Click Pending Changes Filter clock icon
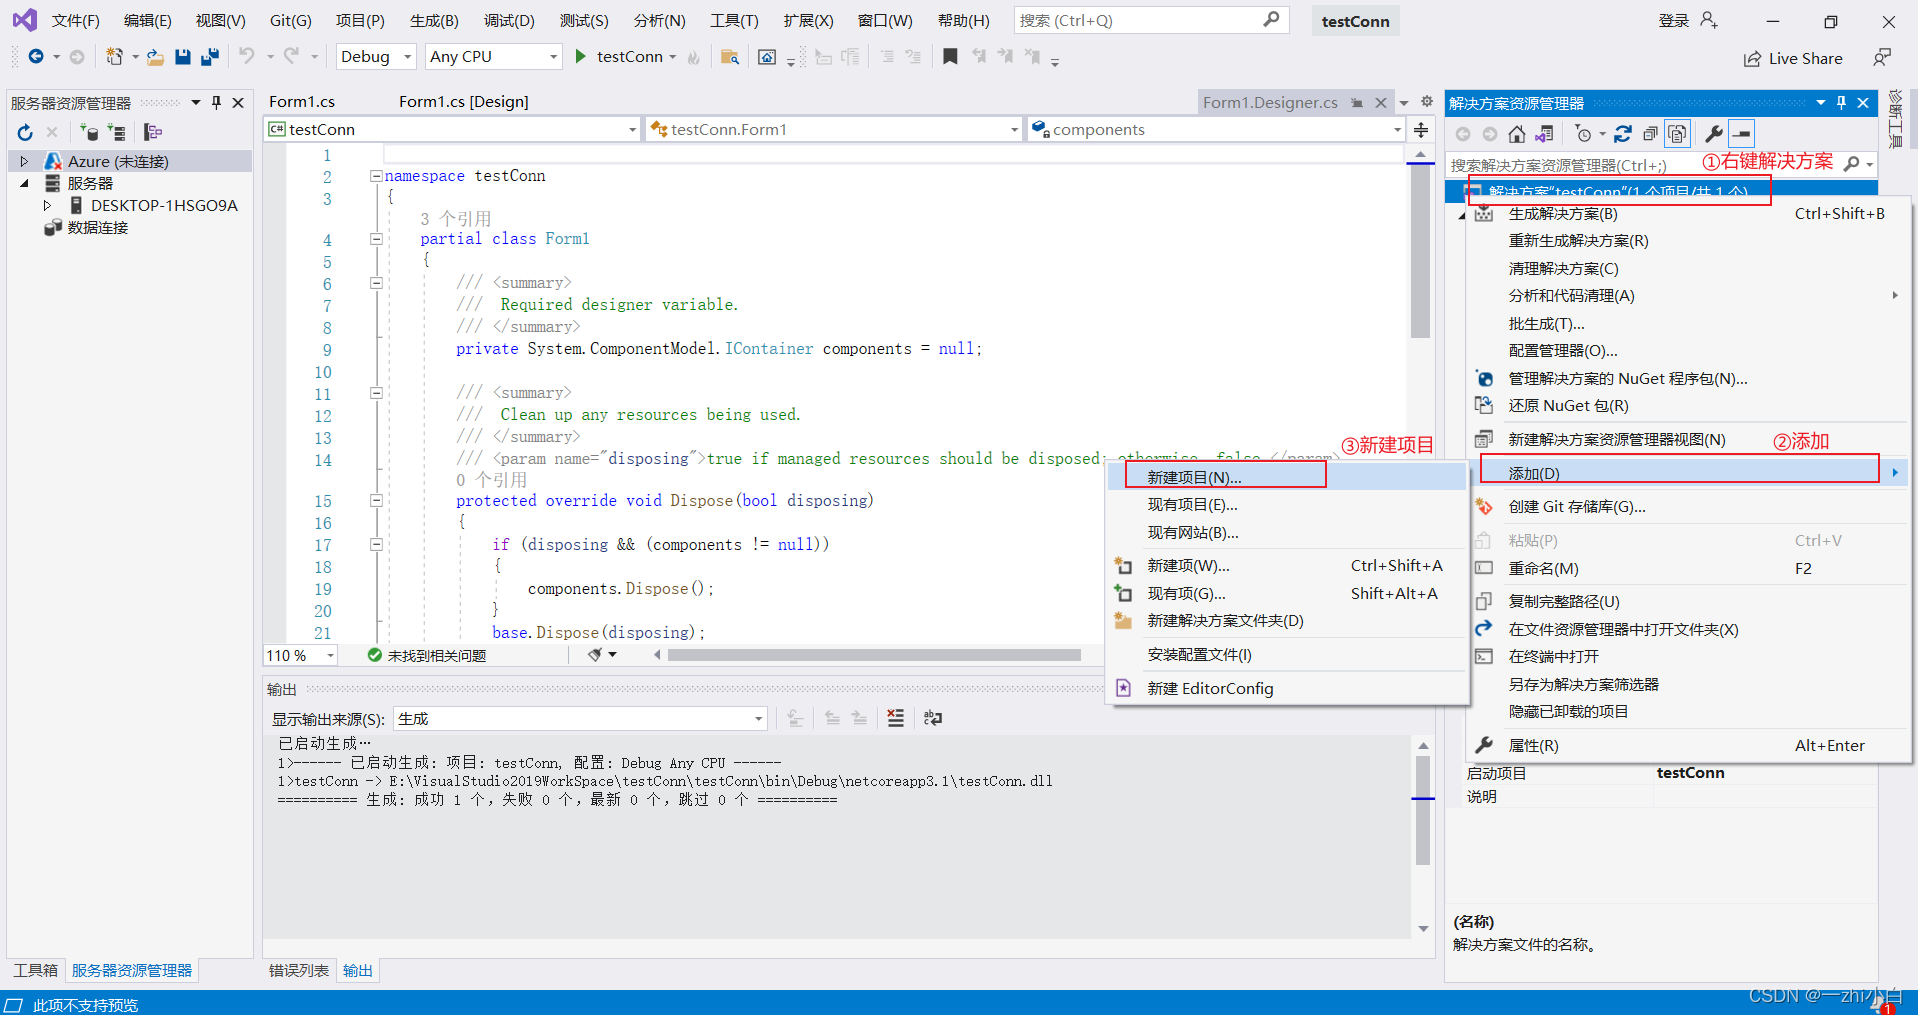 tap(1583, 134)
